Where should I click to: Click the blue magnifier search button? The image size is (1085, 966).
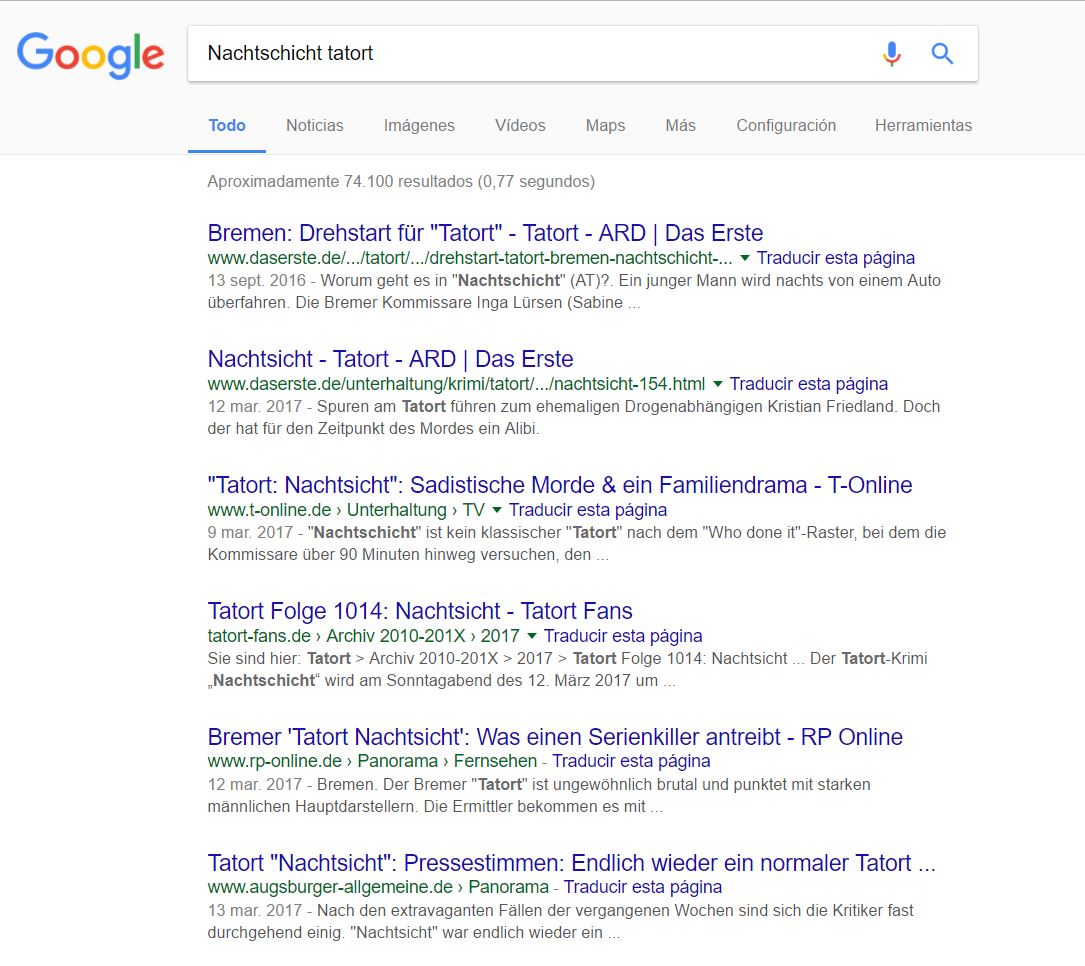942,53
